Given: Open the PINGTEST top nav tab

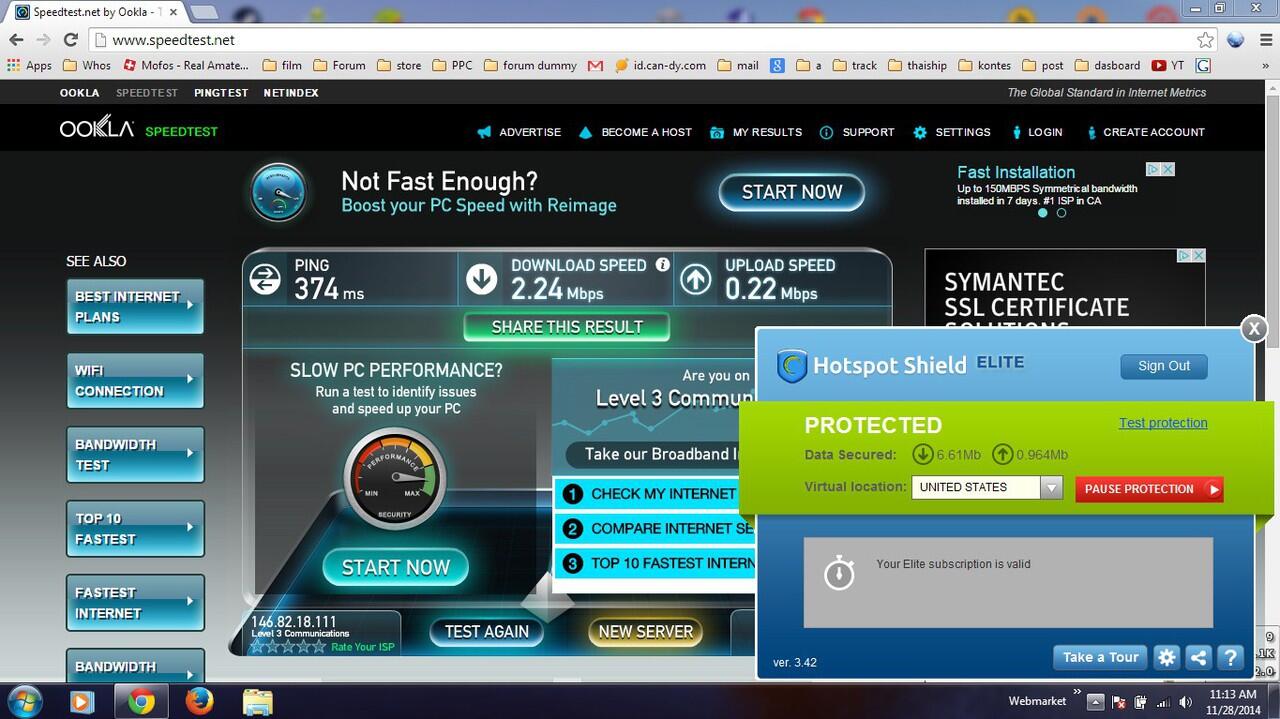Looking at the screenshot, I should click(x=221, y=93).
